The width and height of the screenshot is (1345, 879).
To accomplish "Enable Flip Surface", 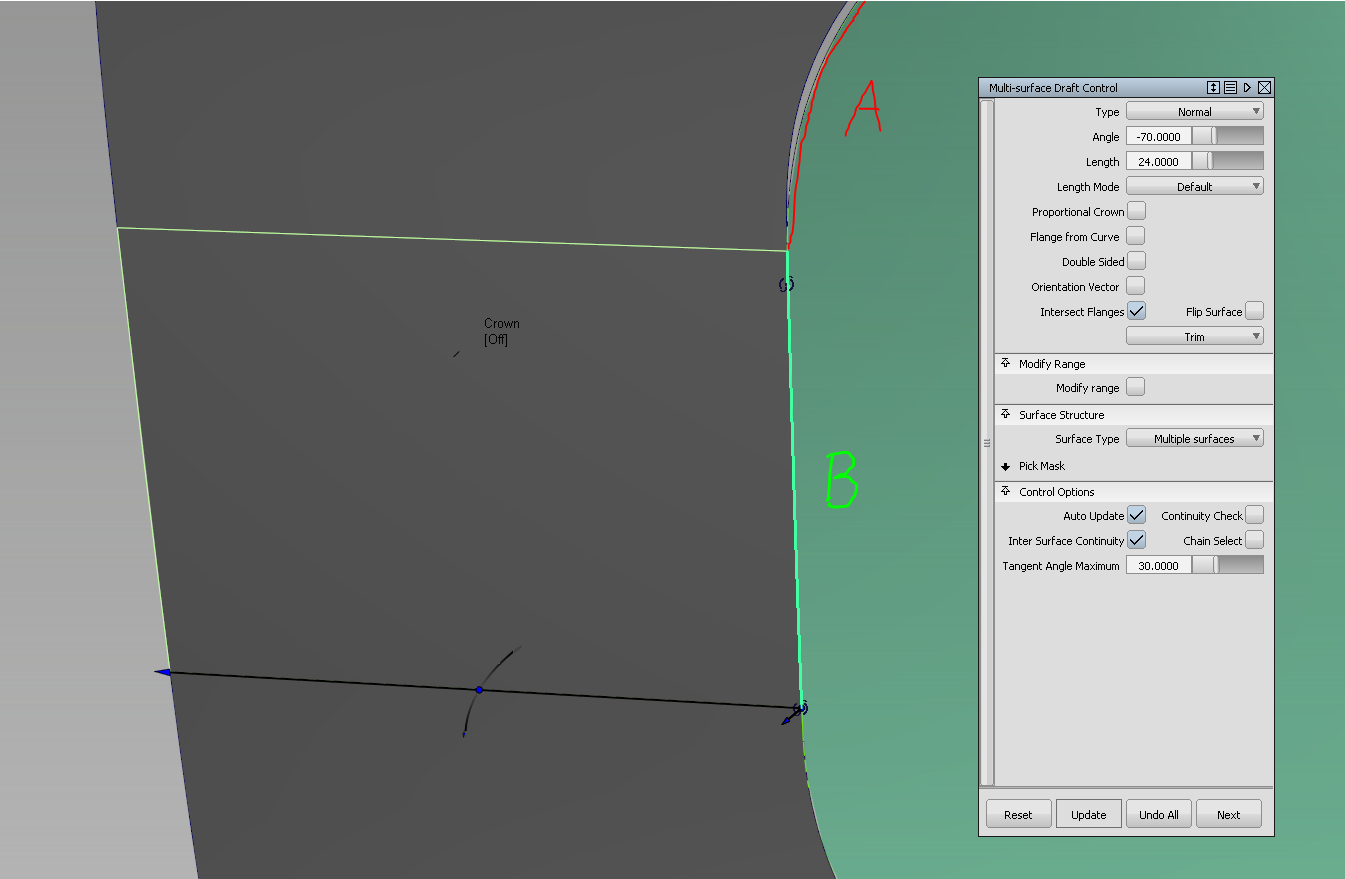I will (1256, 310).
